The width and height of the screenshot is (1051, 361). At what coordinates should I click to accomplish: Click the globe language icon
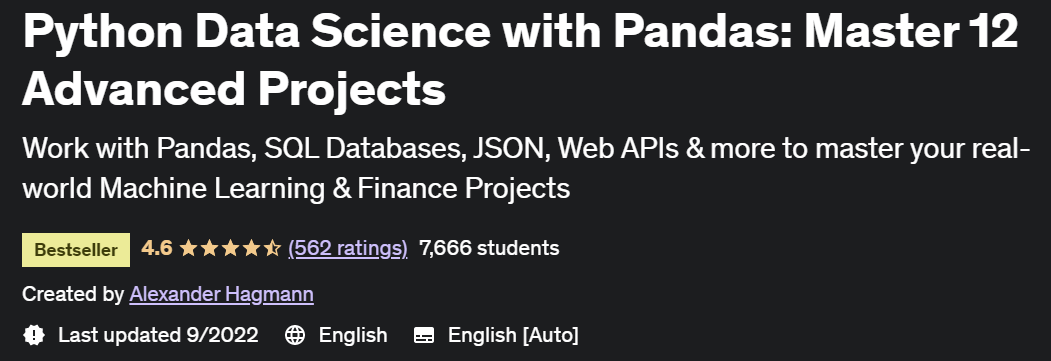(x=295, y=334)
